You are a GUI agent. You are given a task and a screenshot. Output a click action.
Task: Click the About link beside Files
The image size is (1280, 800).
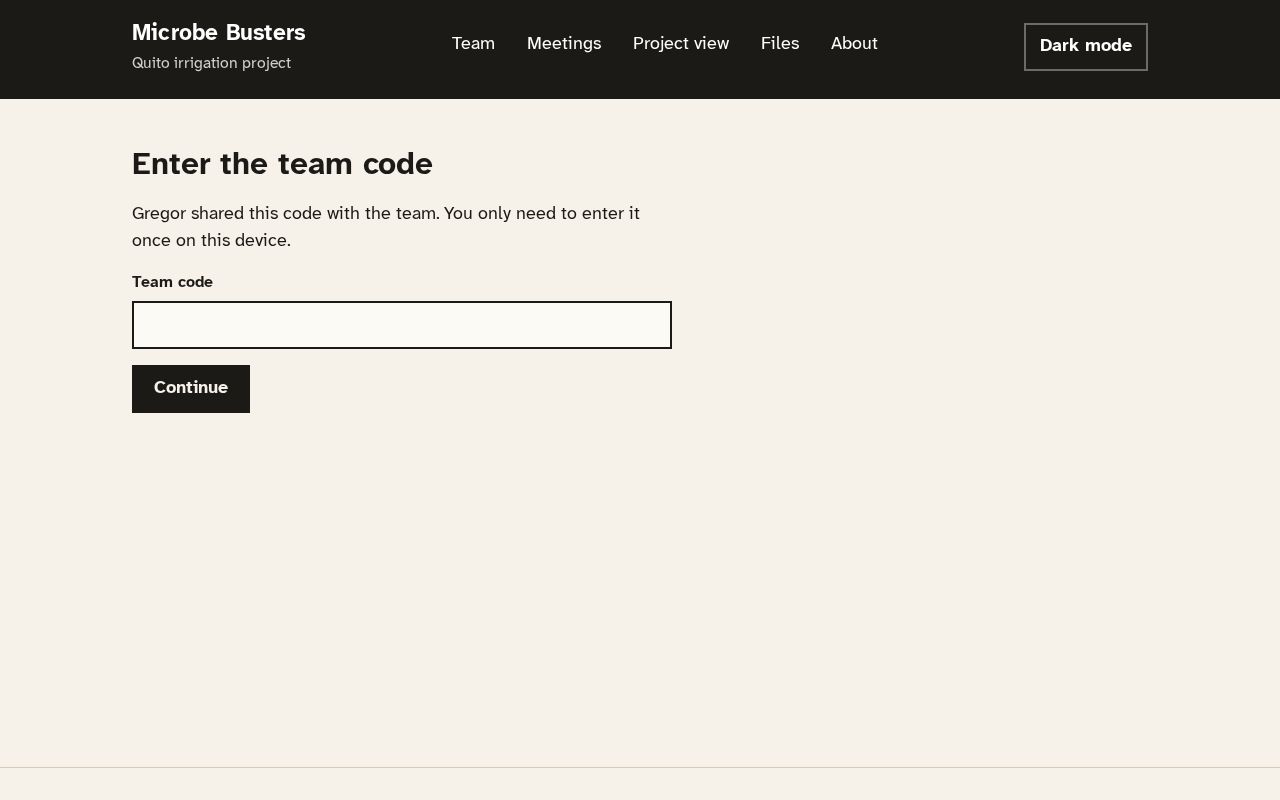pos(854,43)
